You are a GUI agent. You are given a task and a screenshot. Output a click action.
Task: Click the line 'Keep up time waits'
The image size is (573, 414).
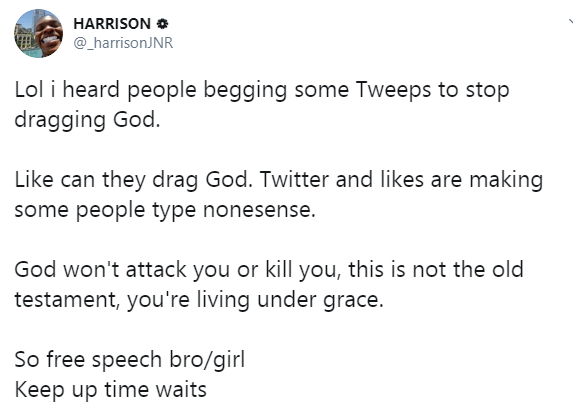[x=110, y=390]
